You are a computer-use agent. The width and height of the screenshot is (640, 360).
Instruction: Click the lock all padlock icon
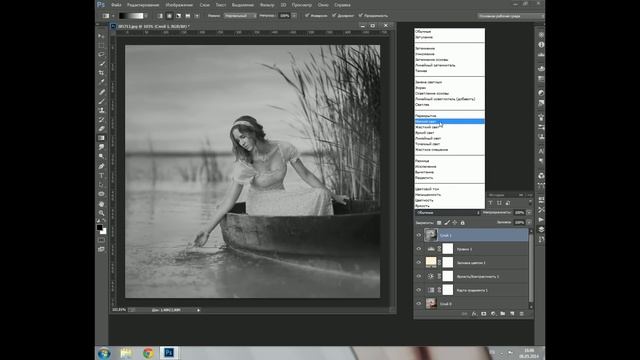pyautogui.click(x=462, y=223)
